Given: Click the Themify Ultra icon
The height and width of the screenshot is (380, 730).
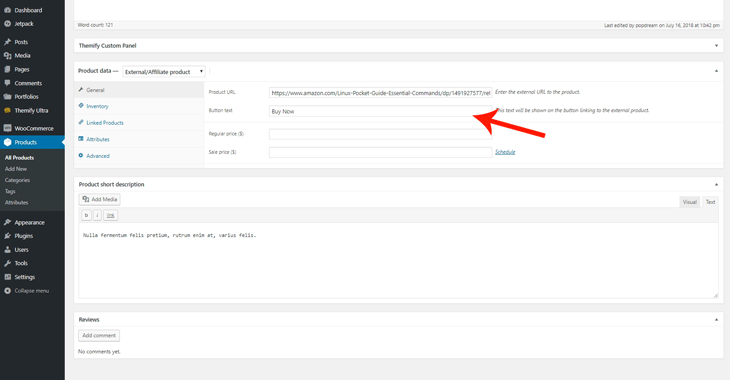Looking at the screenshot, I should 7,110.
